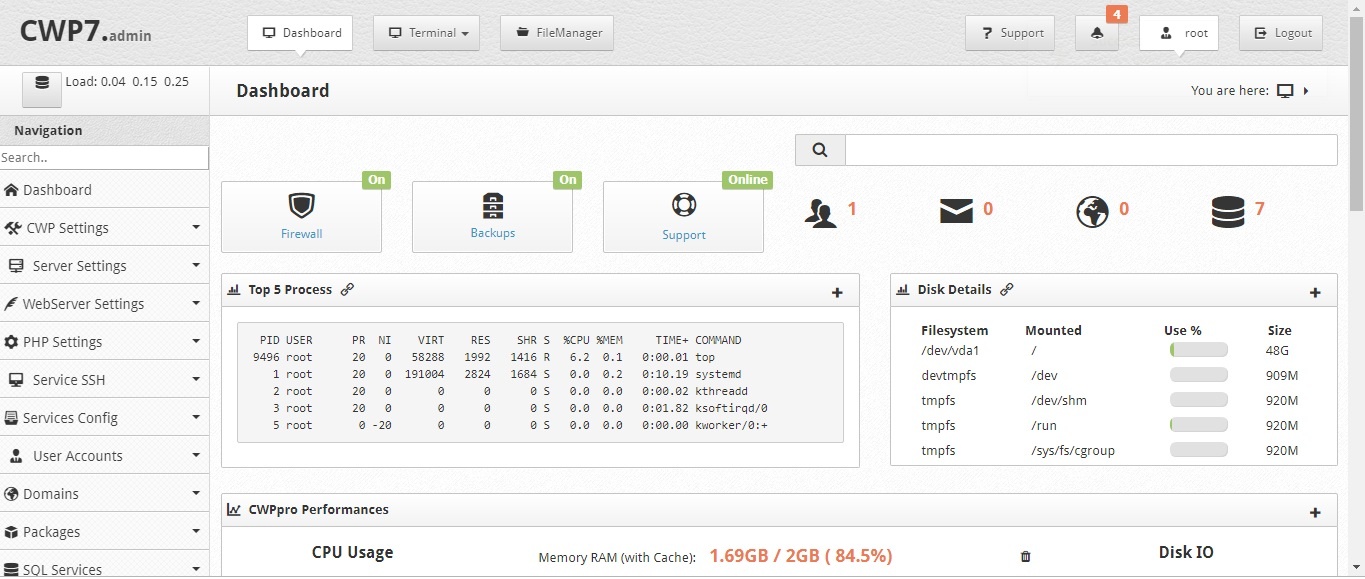Select the Dashboard top tab
1365x579 pixels.
[x=300, y=33]
